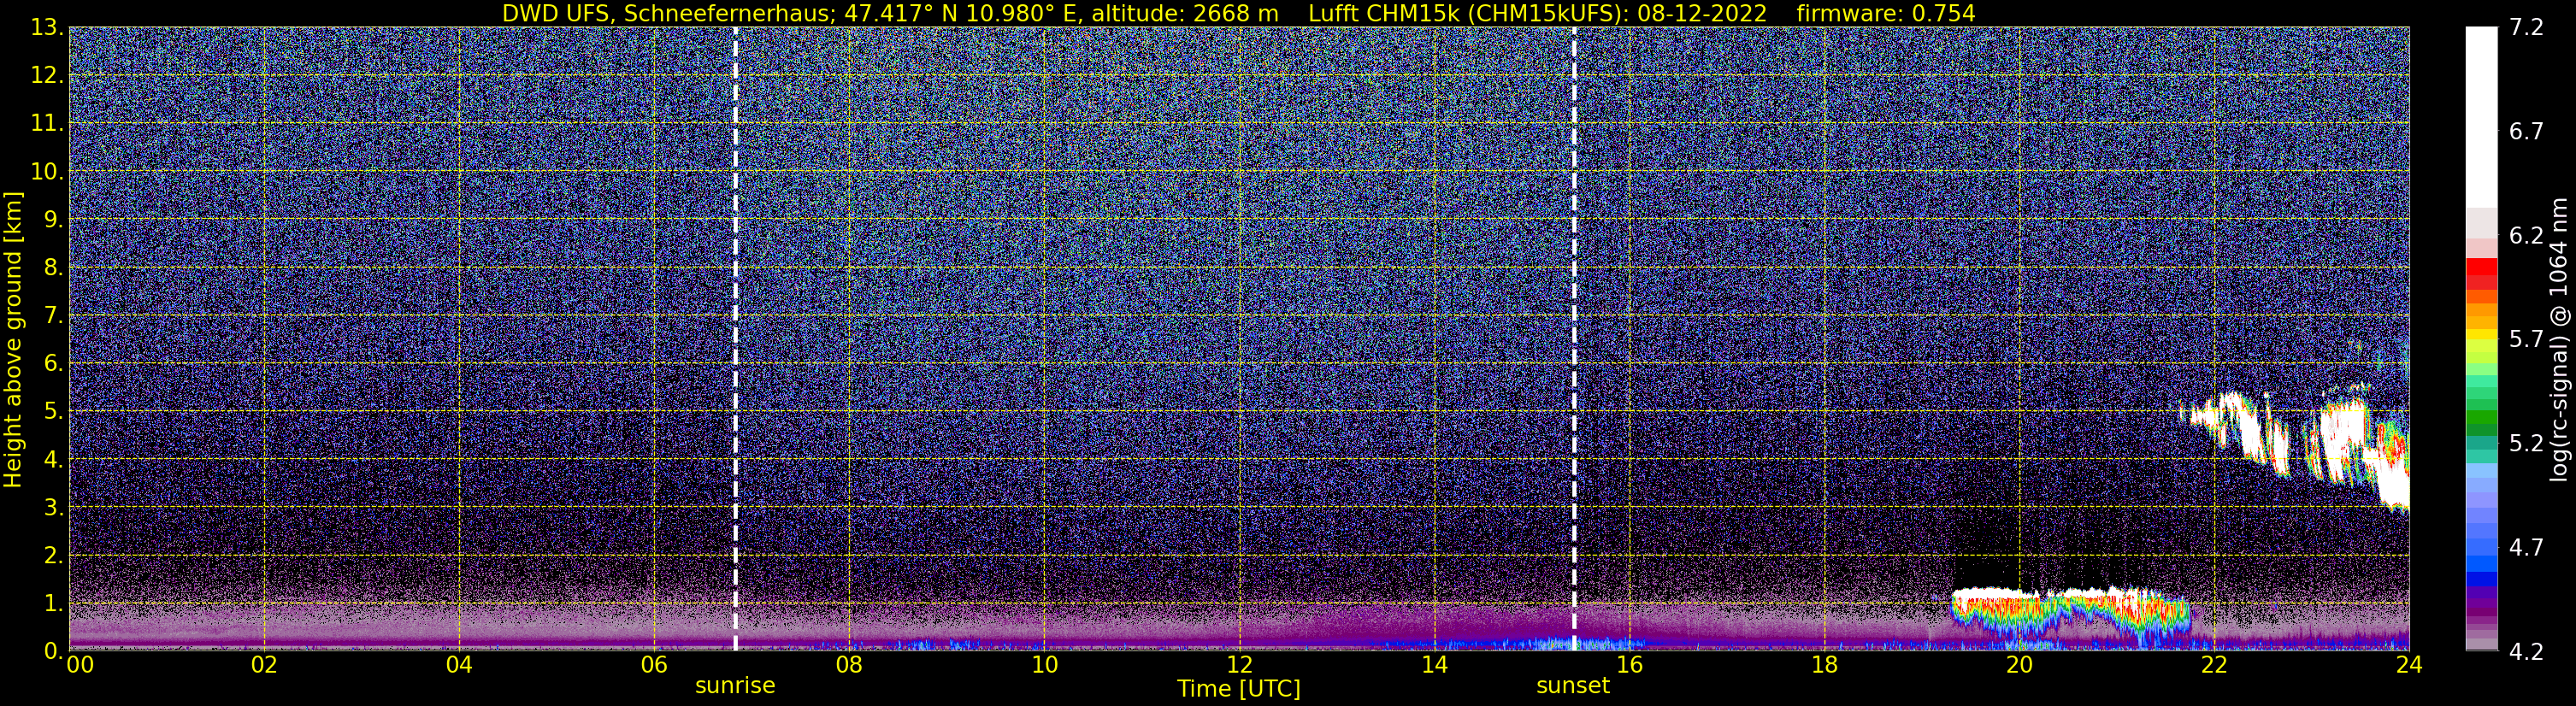Click the colorbar tick value 6.2
The height and width of the screenshot is (706, 2576).
click(2526, 236)
